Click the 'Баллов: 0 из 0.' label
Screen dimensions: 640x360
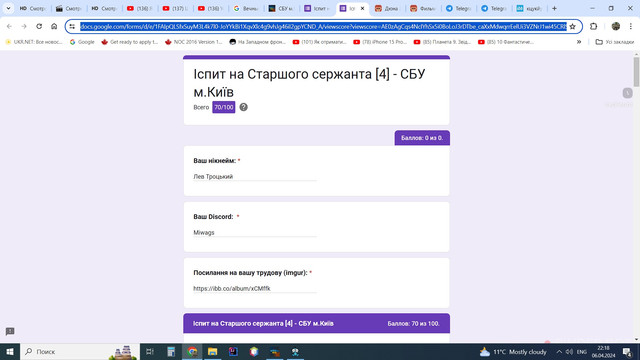click(422, 138)
